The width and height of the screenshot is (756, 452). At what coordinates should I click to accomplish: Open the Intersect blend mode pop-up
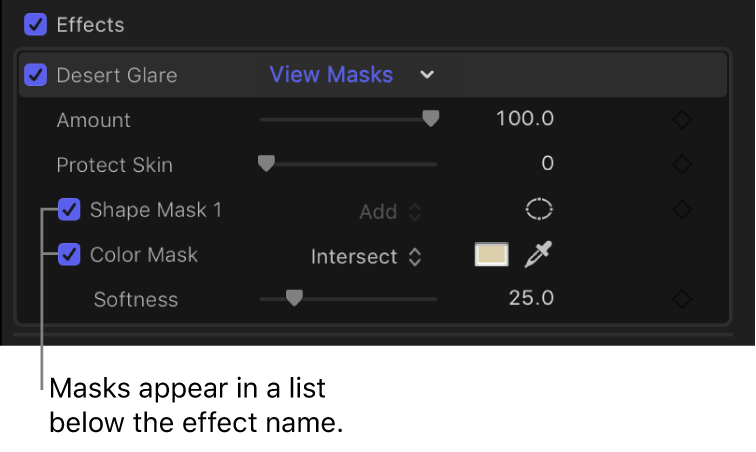click(366, 257)
